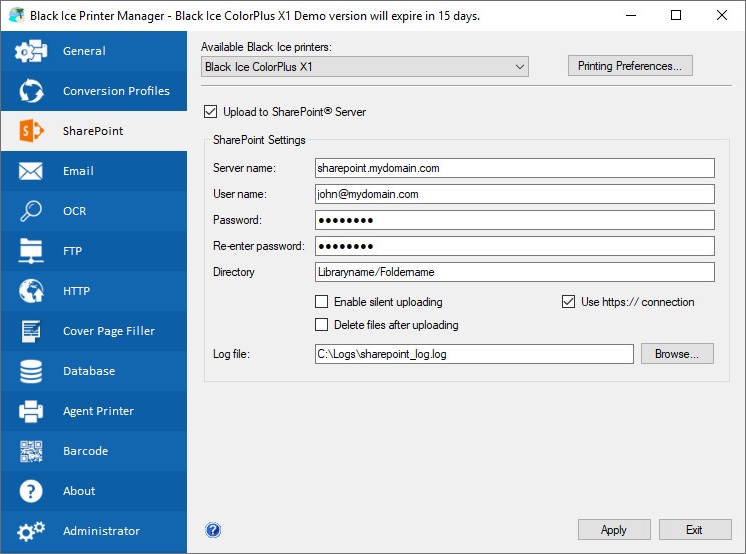Open the Database tab label
Image resolution: width=746 pixels, height=554 pixels.
pos(89,371)
